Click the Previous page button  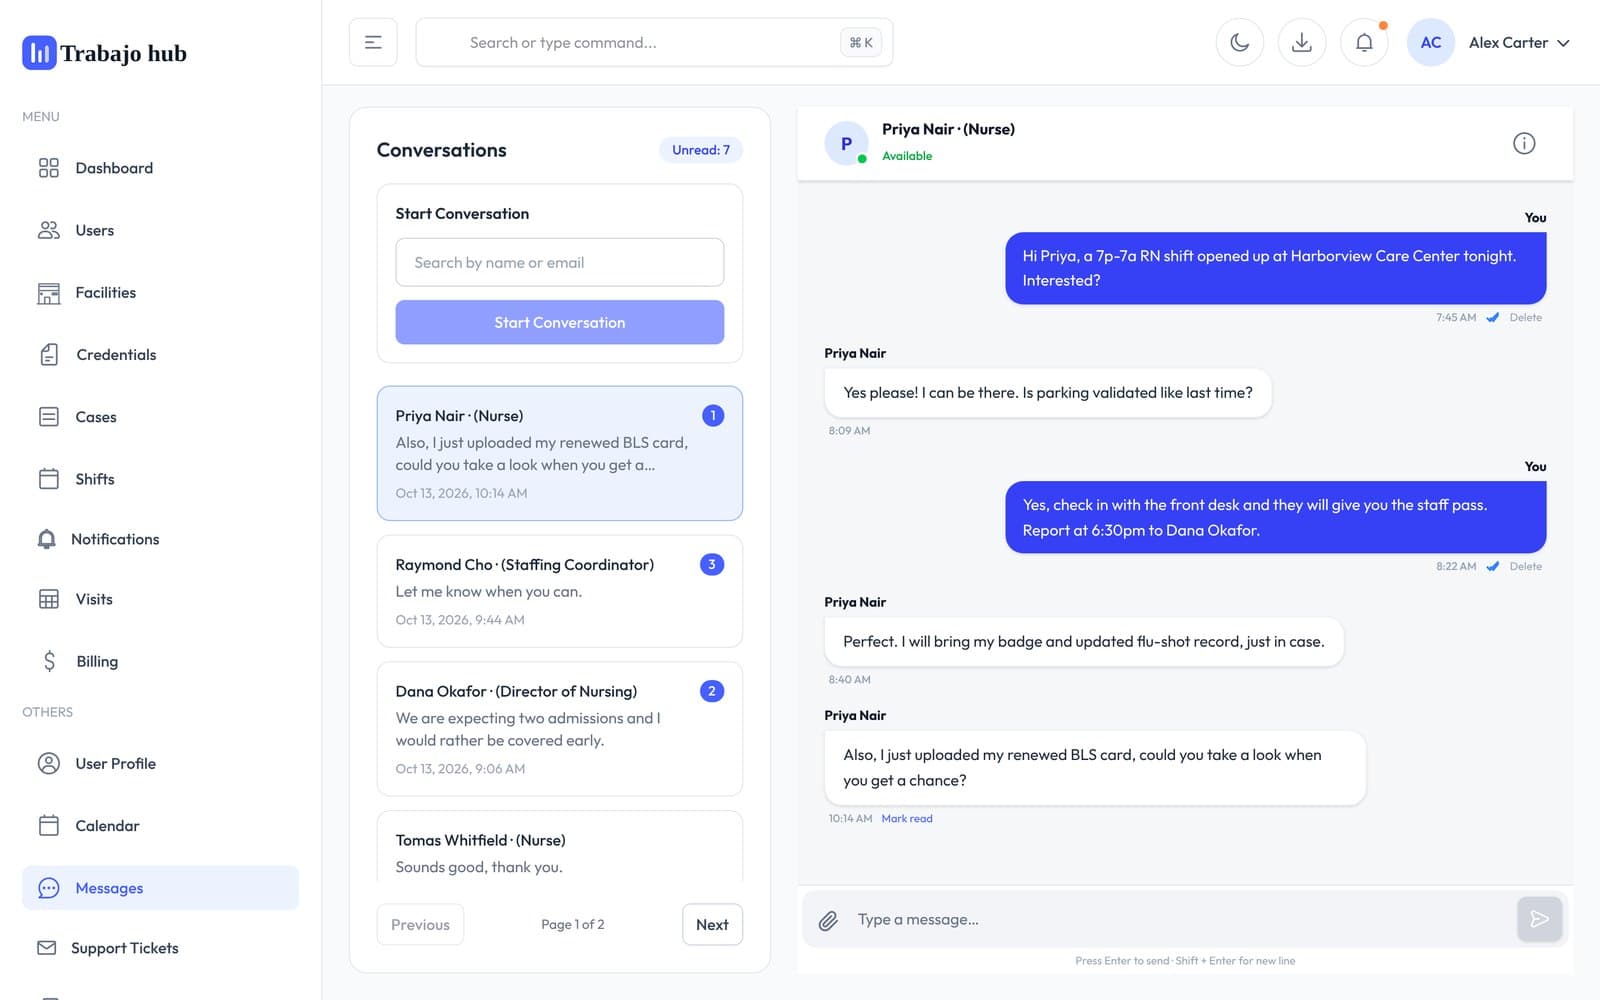pyautogui.click(x=420, y=924)
